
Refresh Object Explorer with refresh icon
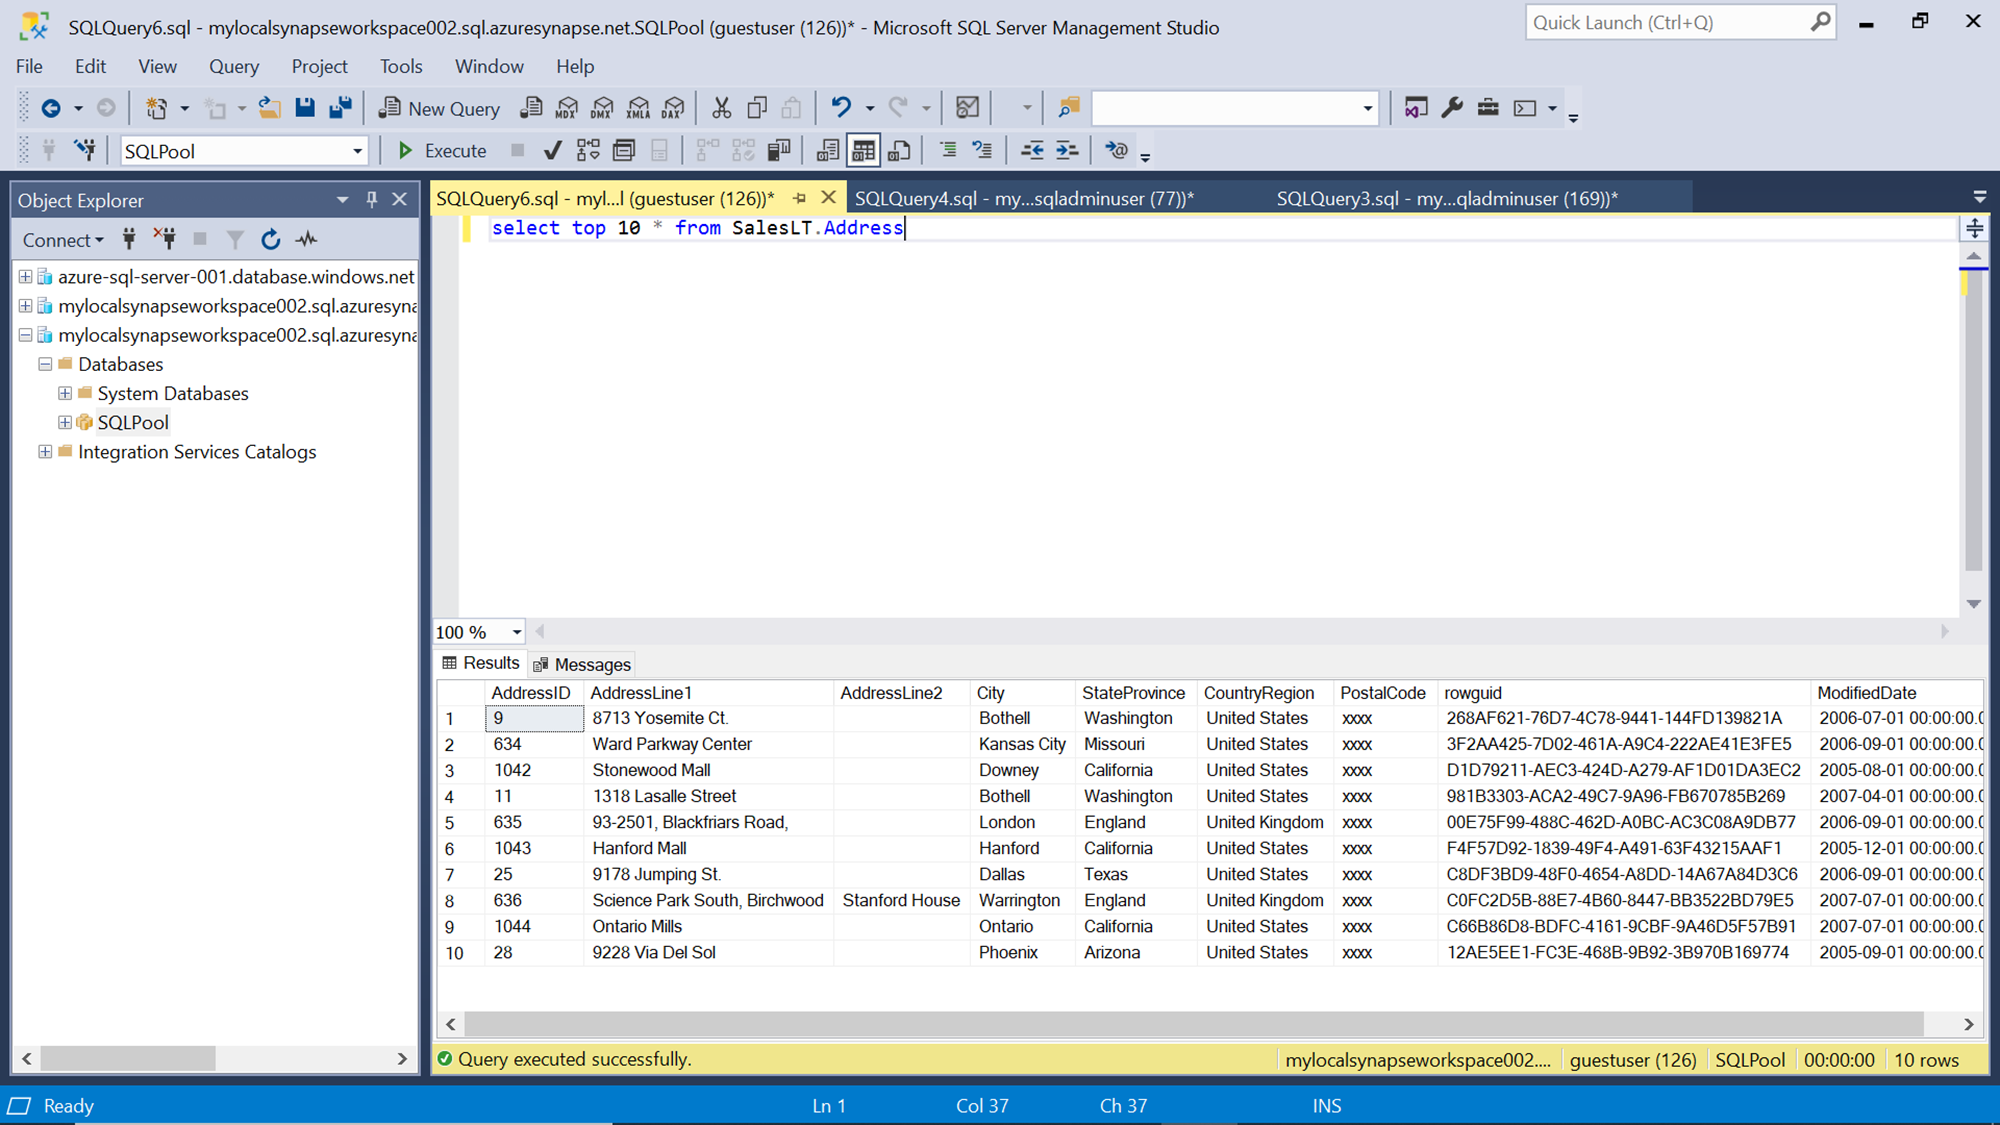pyautogui.click(x=270, y=240)
